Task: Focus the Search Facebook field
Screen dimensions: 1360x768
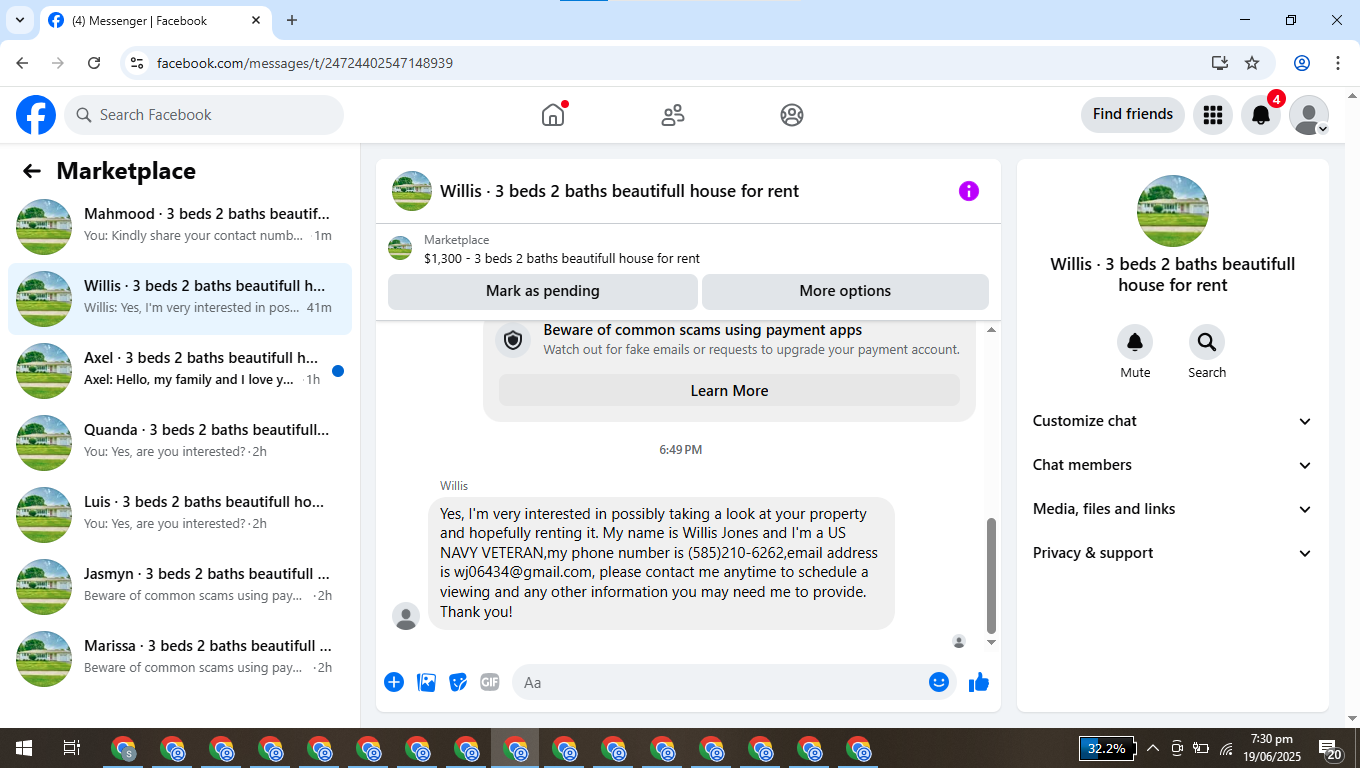Action: pyautogui.click(x=204, y=115)
